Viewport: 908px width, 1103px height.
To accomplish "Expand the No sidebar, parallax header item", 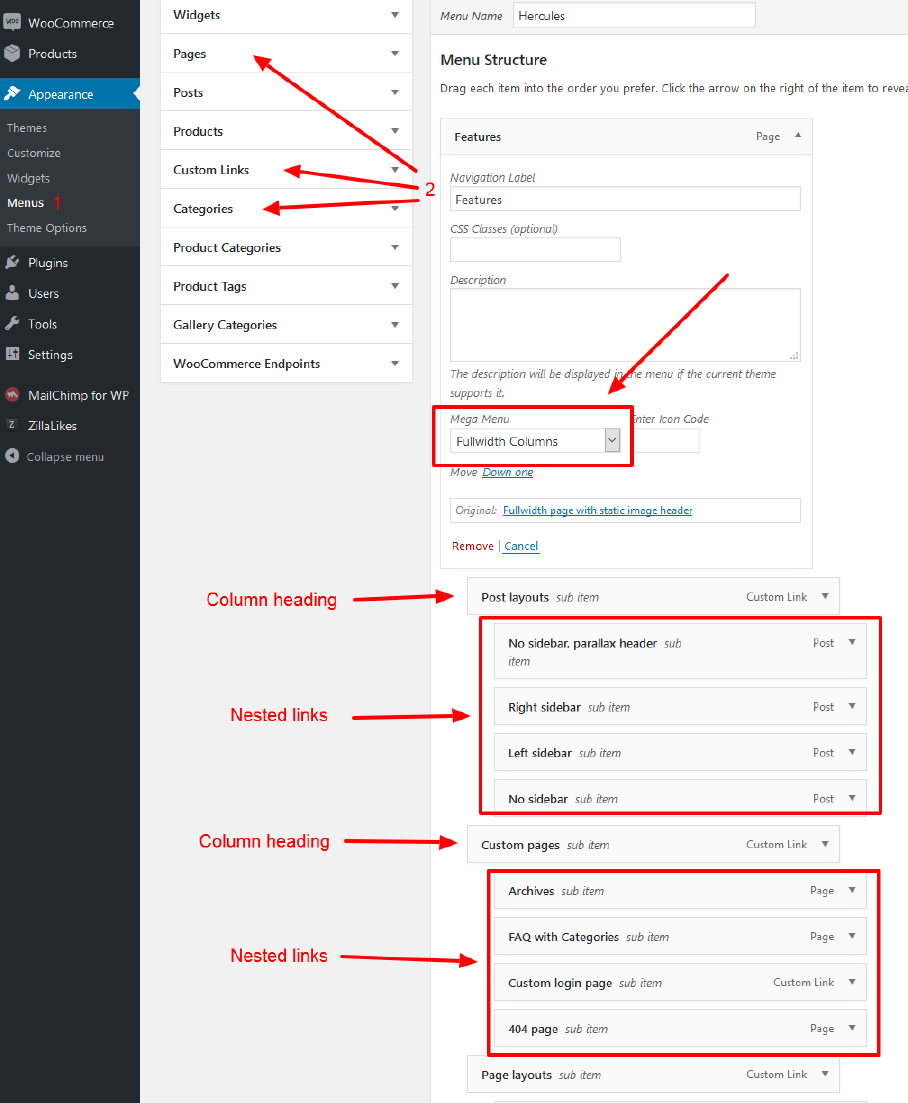I will pyautogui.click(x=852, y=642).
